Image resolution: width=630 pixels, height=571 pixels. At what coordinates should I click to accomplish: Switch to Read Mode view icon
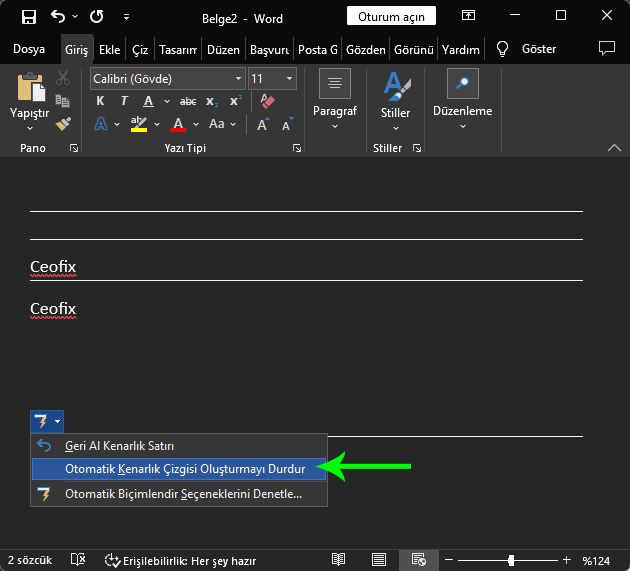338,559
